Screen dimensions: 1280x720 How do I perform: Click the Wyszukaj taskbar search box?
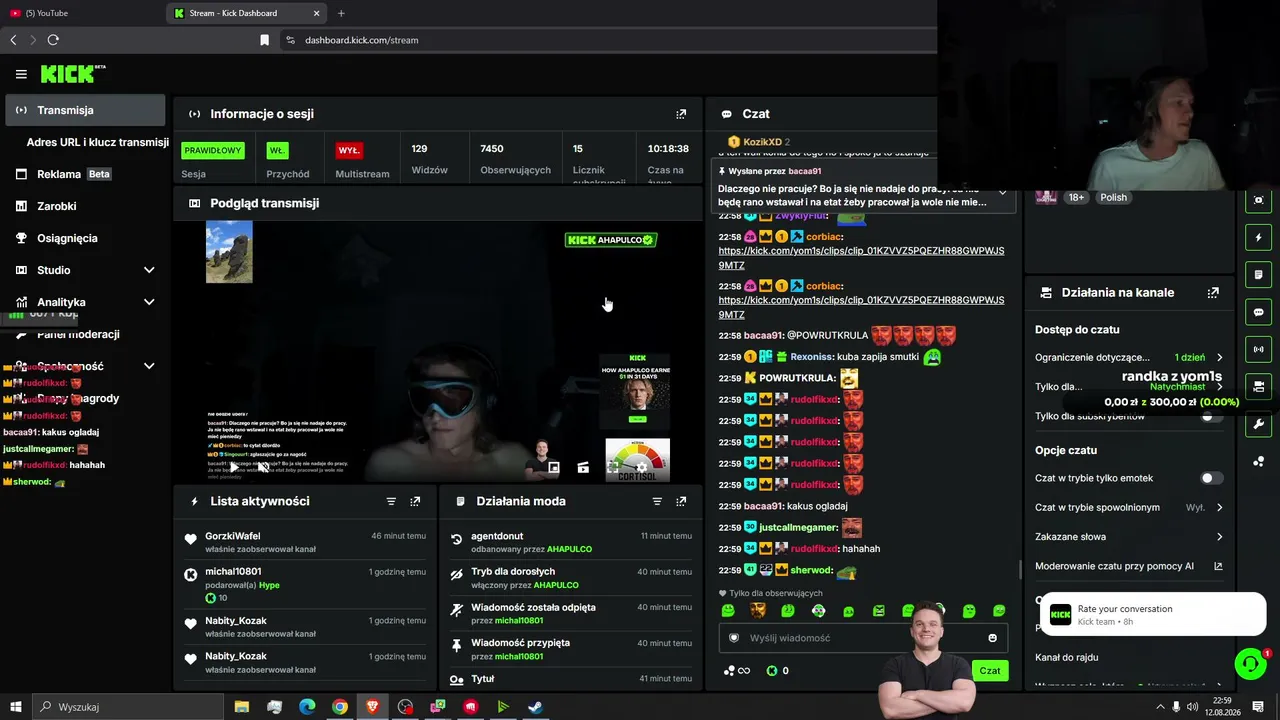pos(130,707)
